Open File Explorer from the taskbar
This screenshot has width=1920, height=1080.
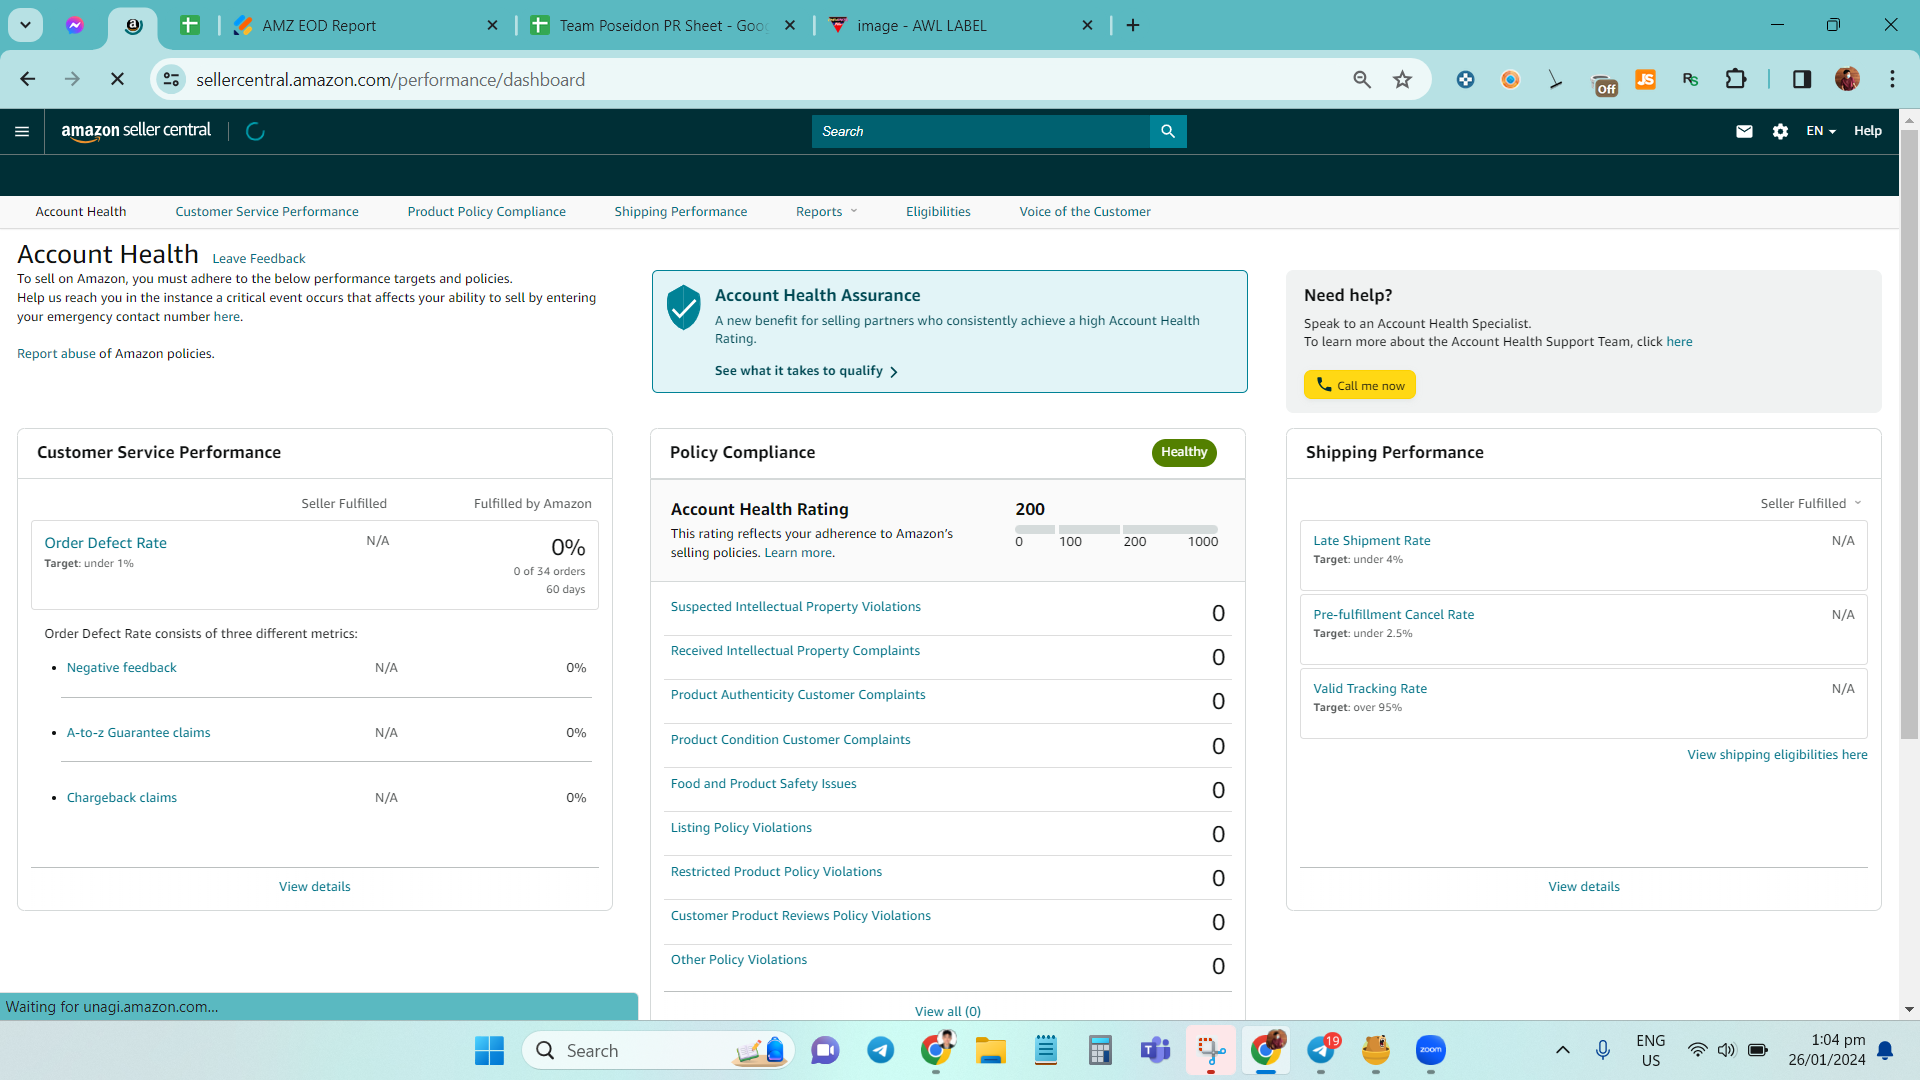991,1050
